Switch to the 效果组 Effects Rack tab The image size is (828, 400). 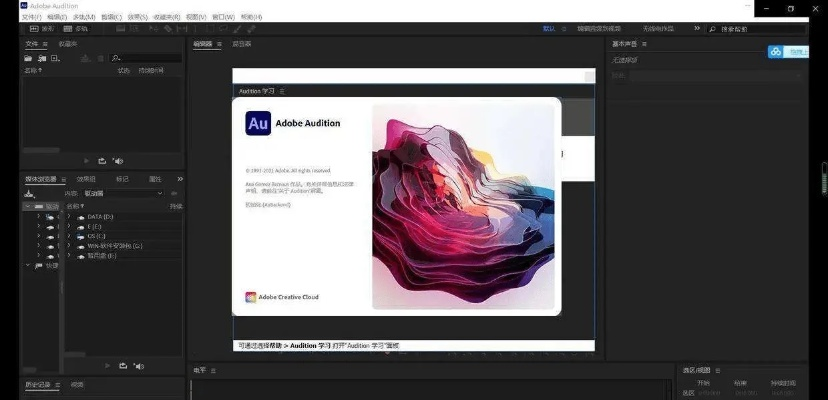86,179
